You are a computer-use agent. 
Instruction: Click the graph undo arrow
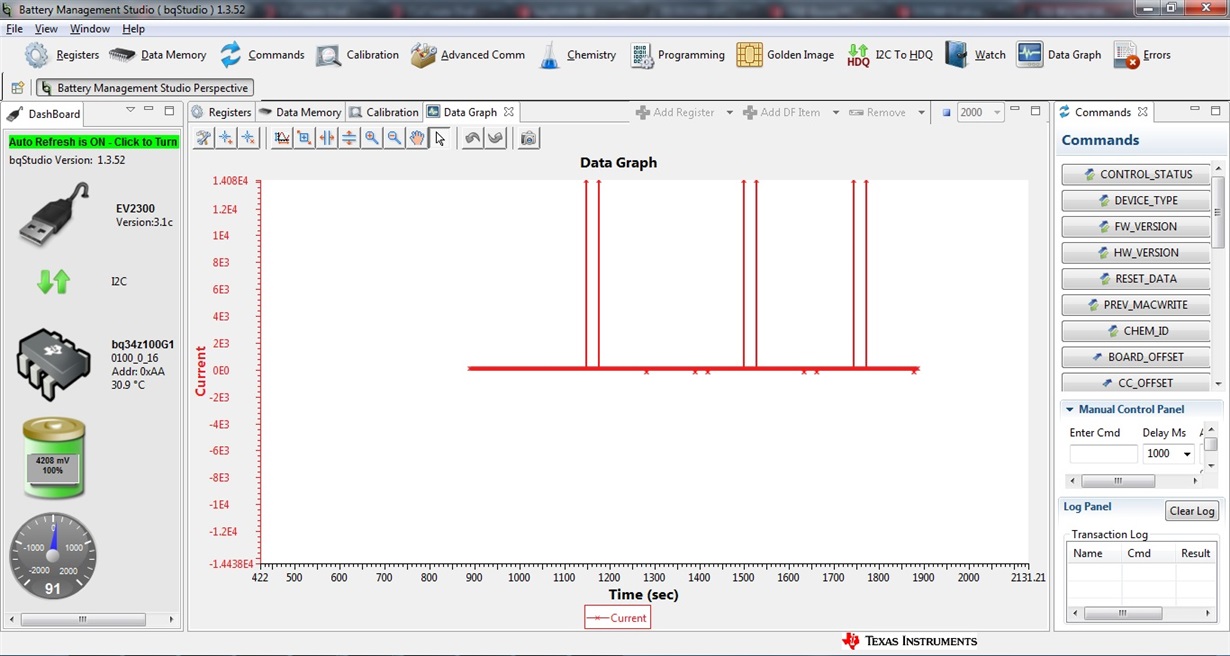[473, 138]
